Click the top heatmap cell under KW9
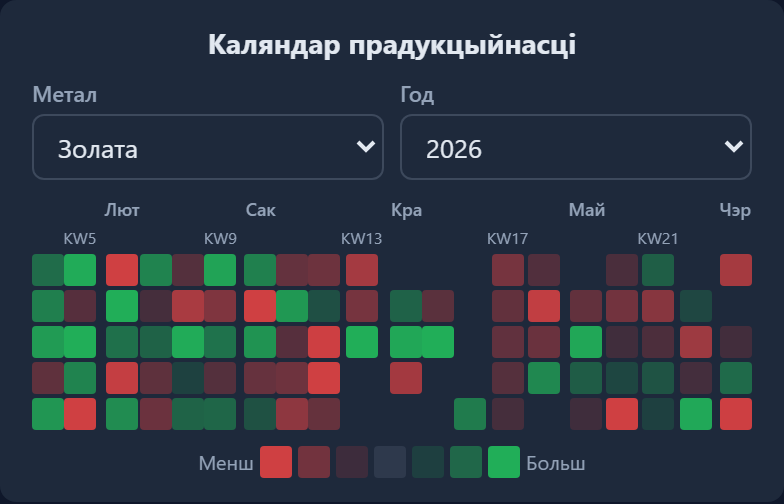Screen dimensions: 784x504 pos(220,270)
